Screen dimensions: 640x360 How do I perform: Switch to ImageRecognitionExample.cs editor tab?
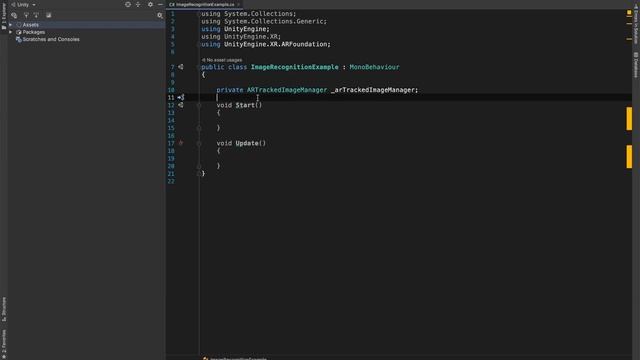202,4
